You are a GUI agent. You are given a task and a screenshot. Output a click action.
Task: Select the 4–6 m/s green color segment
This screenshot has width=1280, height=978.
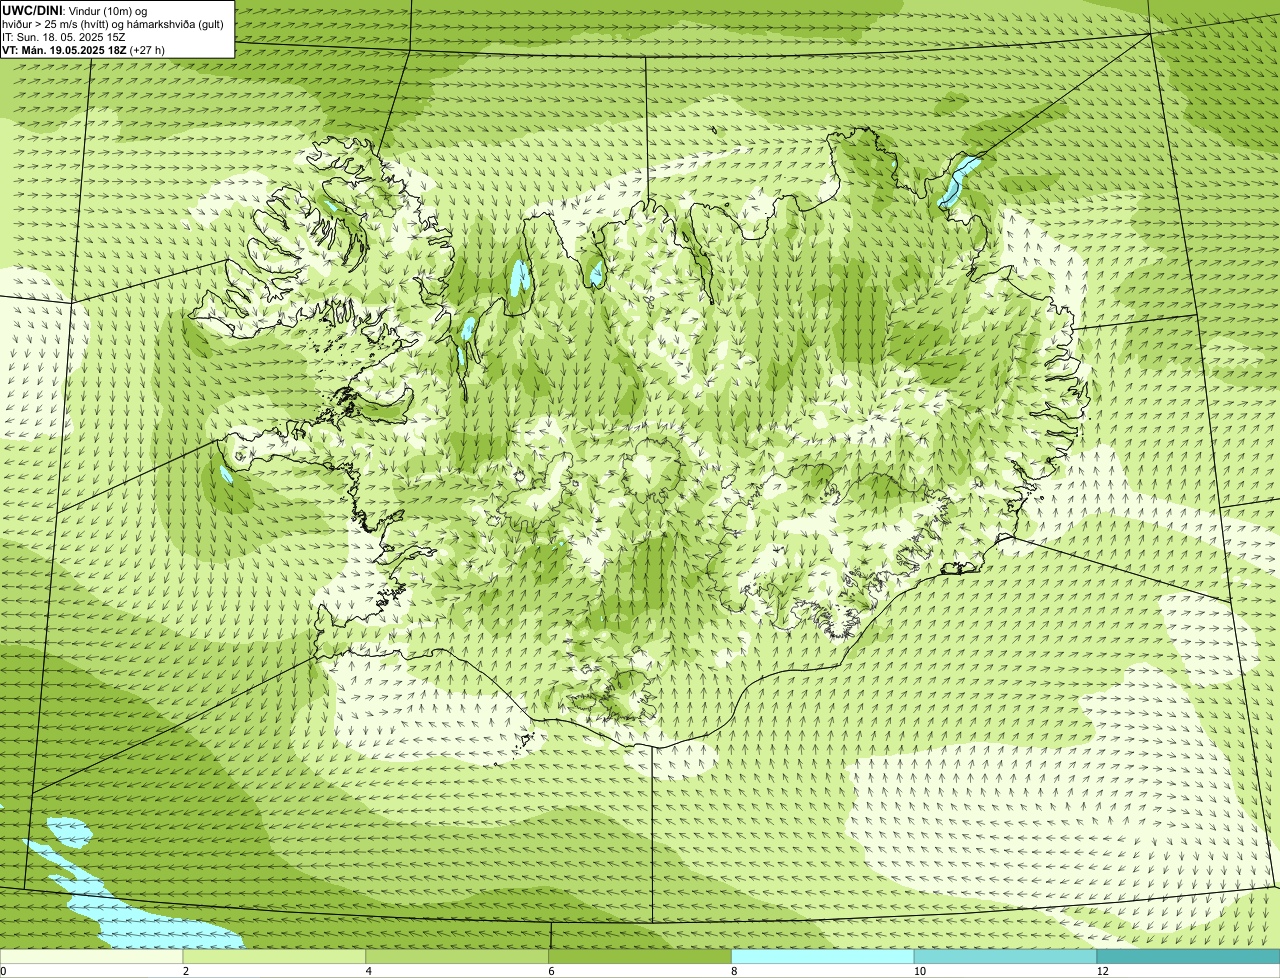pos(457,957)
